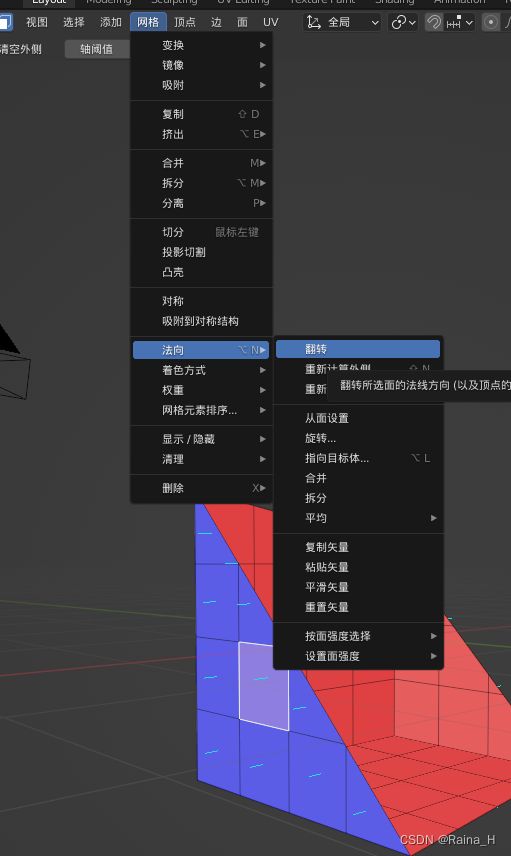Select the highlighted 法向 entry

pyautogui.click(x=201, y=350)
